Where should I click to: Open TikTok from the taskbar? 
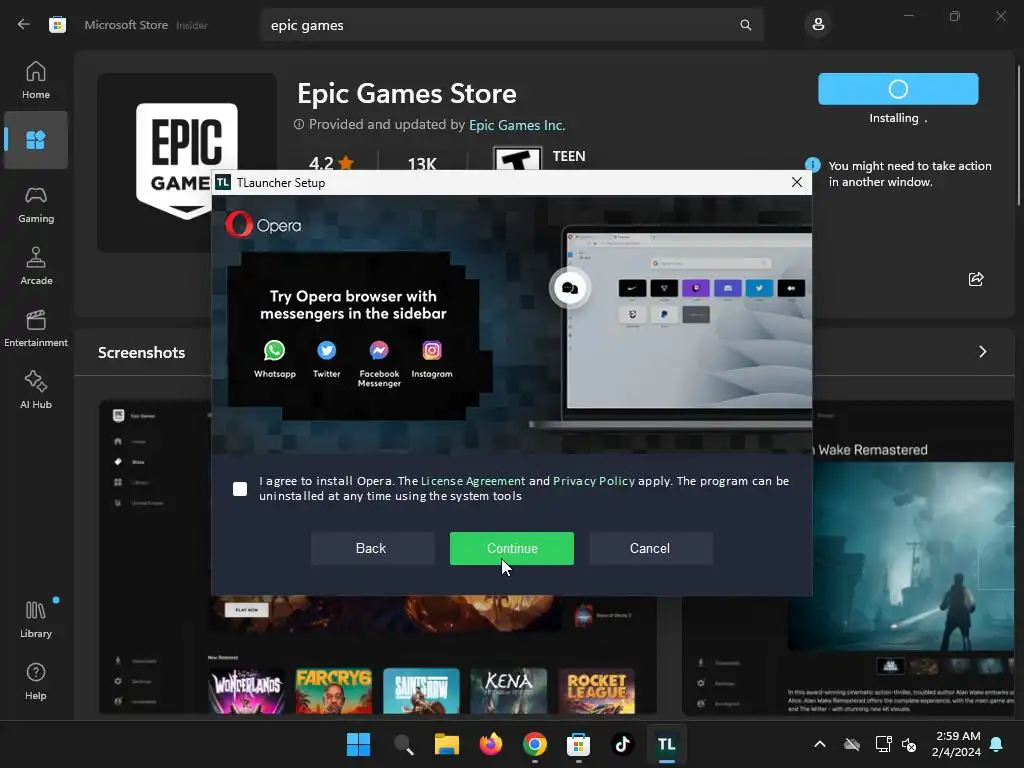[x=622, y=744]
